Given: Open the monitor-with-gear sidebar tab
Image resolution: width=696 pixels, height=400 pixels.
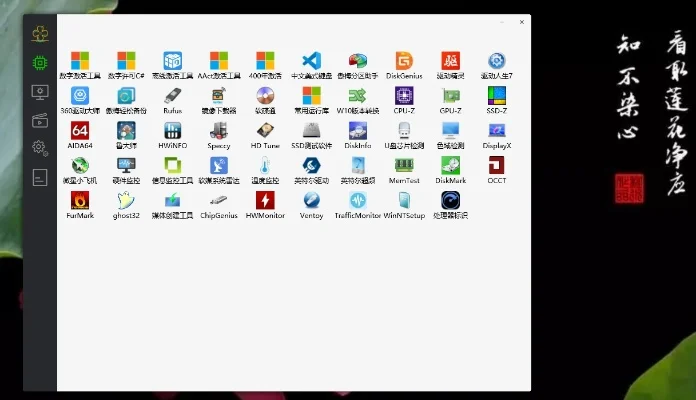Looking at the screenshot, I should [40, 92].
